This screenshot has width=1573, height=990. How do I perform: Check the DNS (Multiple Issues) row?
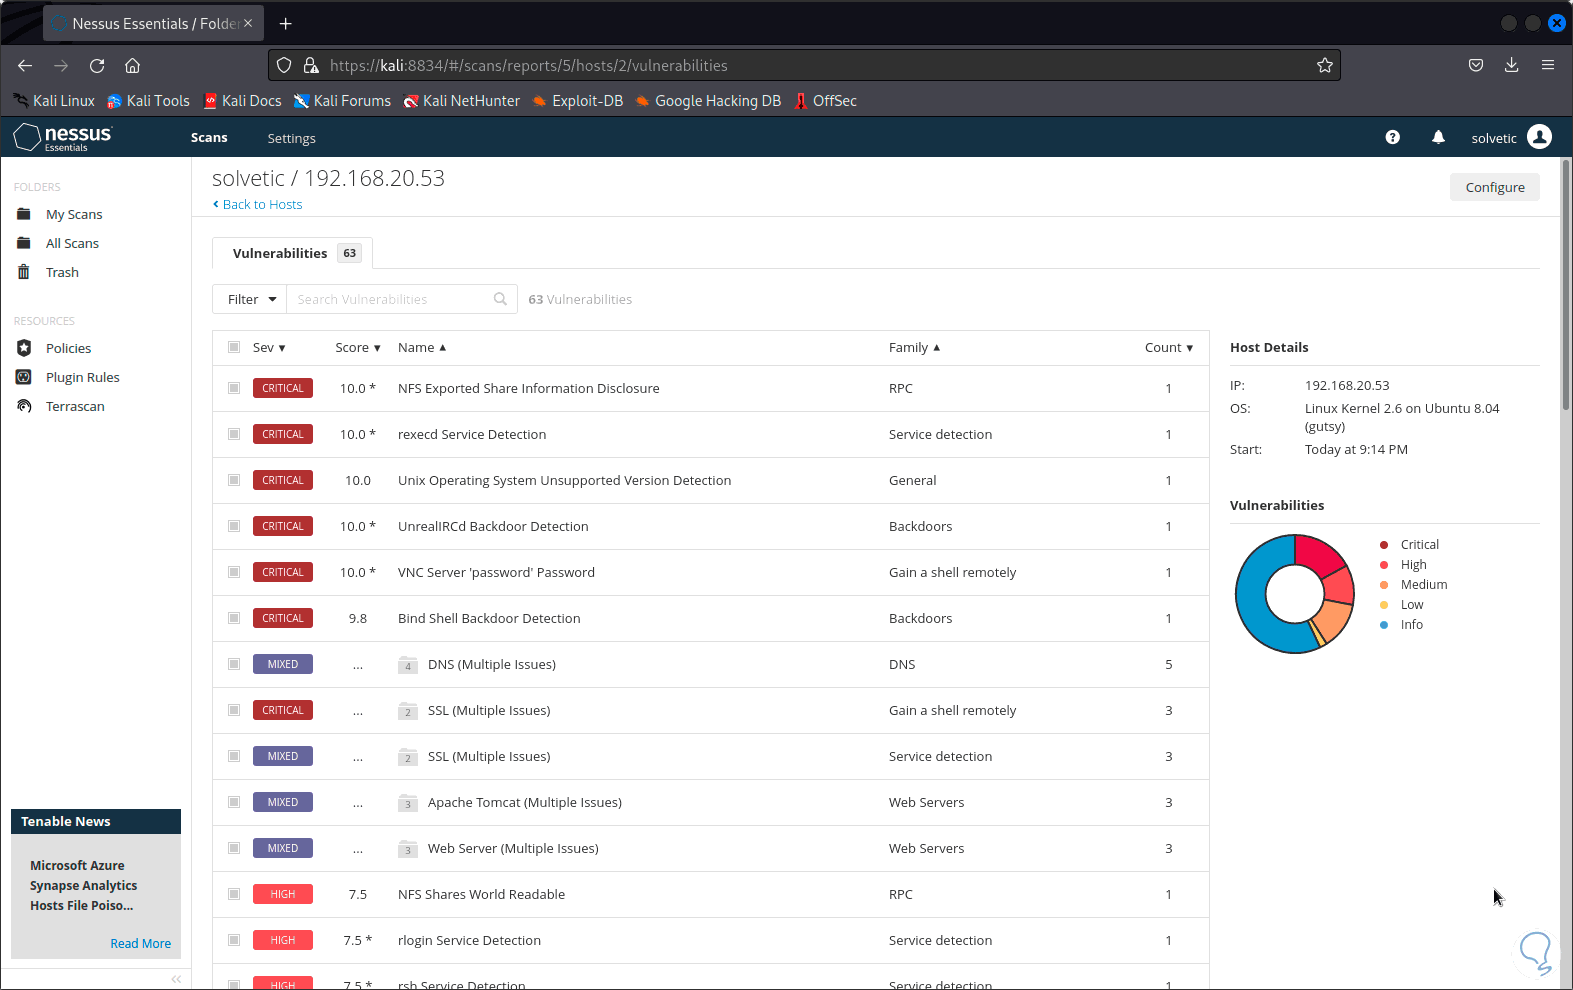click(234, 664)
